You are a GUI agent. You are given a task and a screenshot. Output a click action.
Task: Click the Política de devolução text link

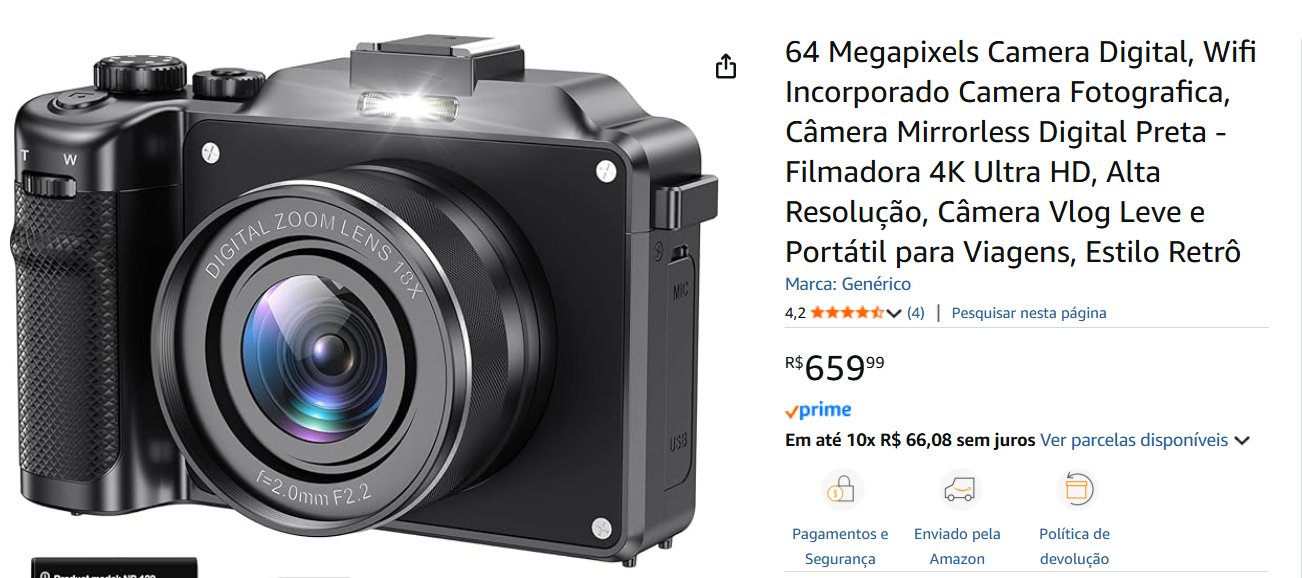(1075, 546)
